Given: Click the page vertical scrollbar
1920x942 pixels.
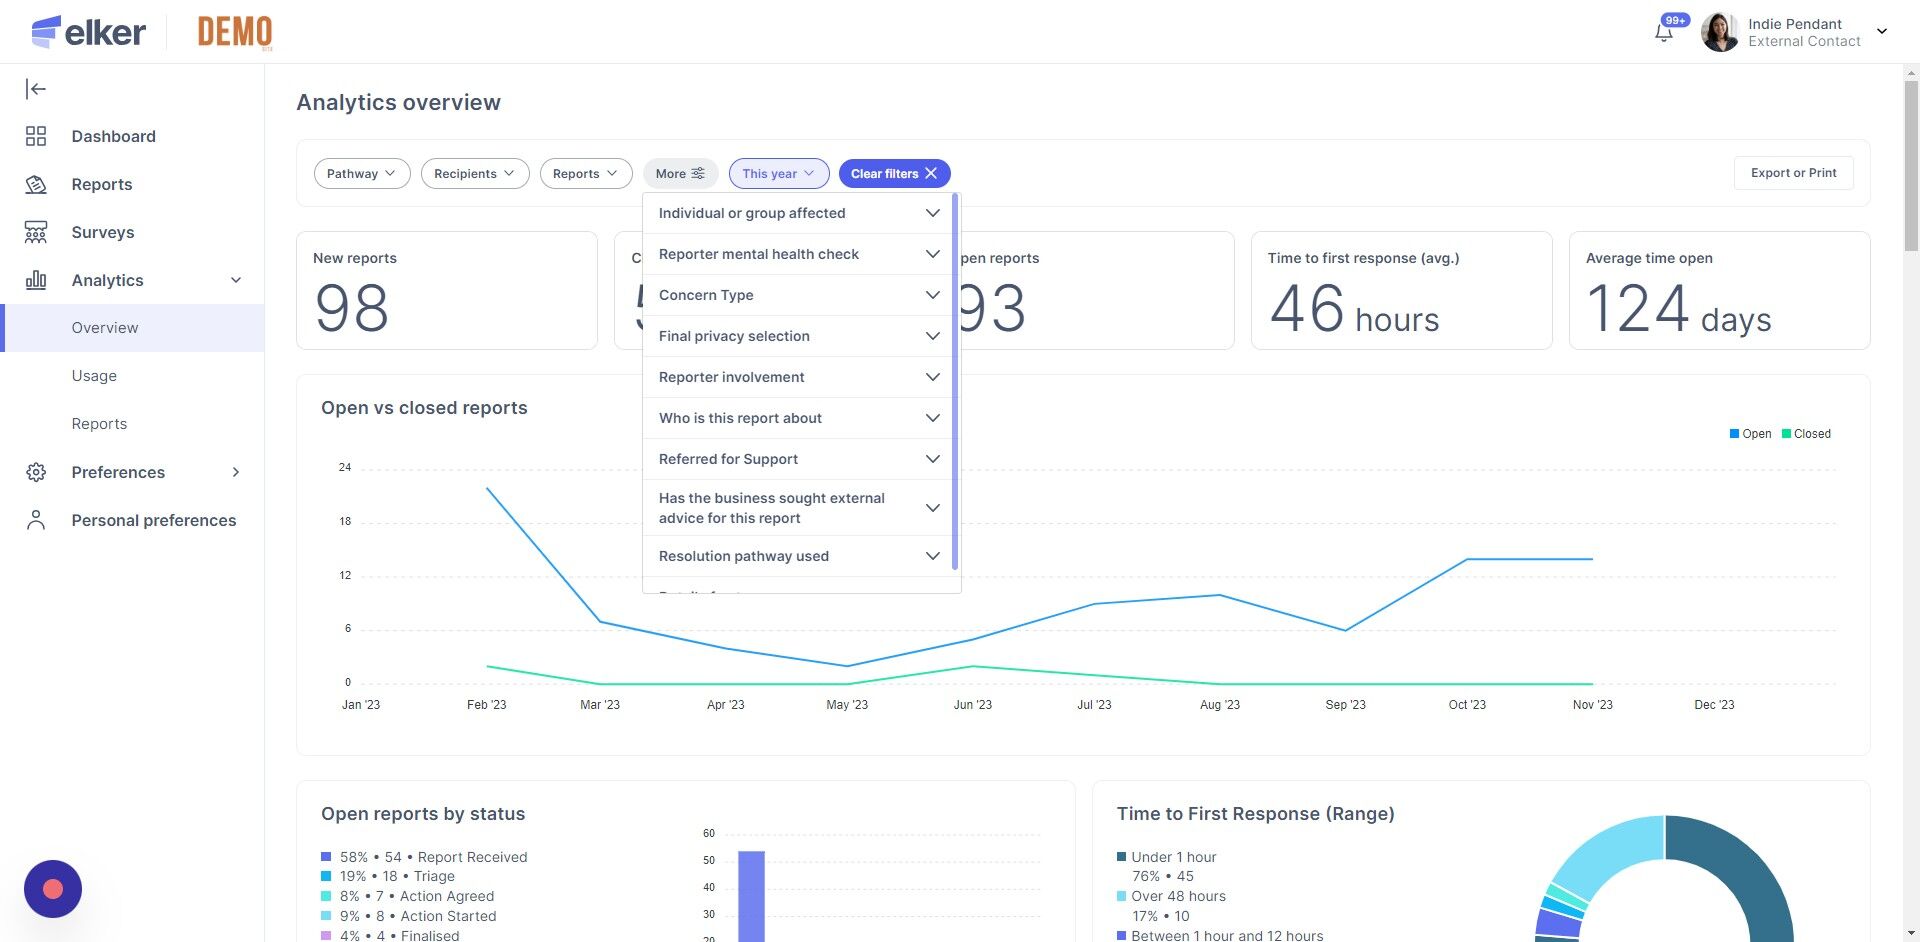Looking at the screenshot, I should pos(1911,165).
